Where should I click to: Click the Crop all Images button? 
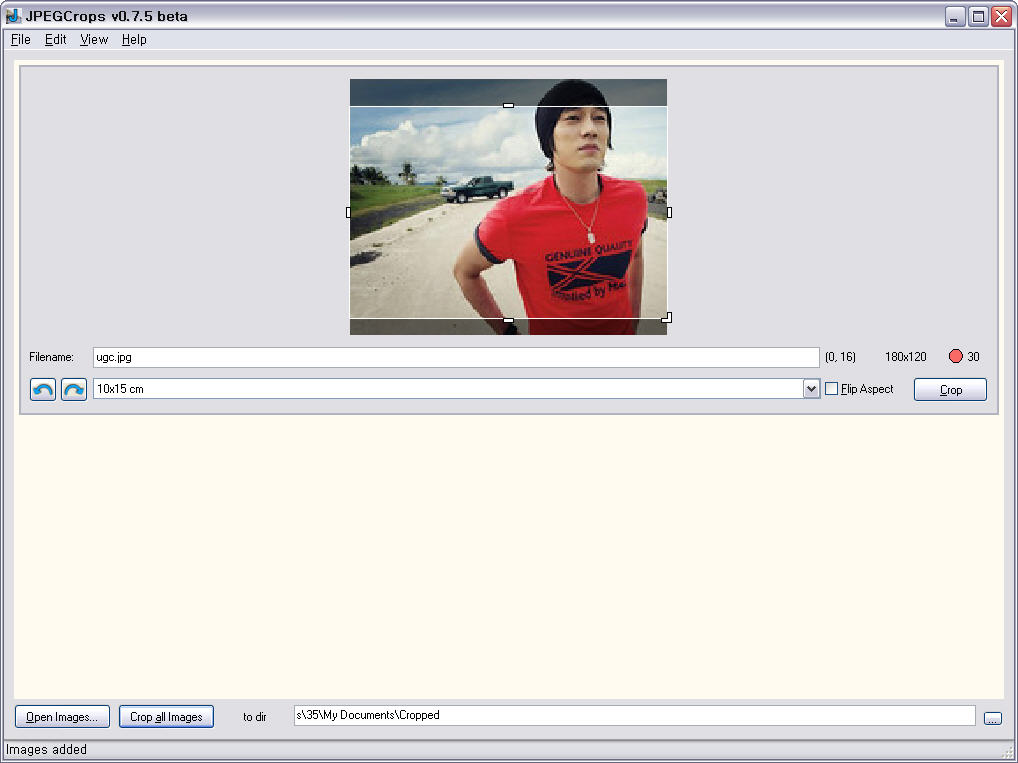(166, 717)
